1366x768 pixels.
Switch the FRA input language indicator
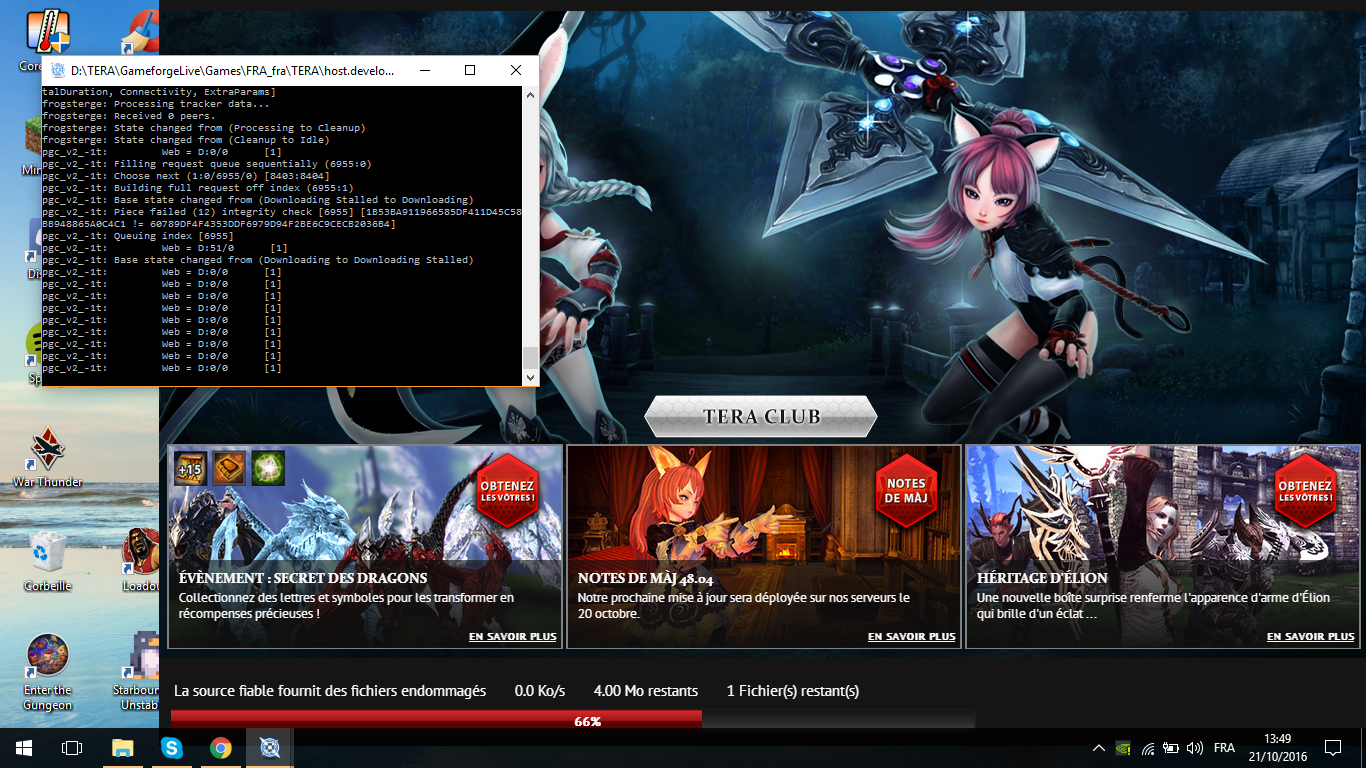pos(1224,748)
